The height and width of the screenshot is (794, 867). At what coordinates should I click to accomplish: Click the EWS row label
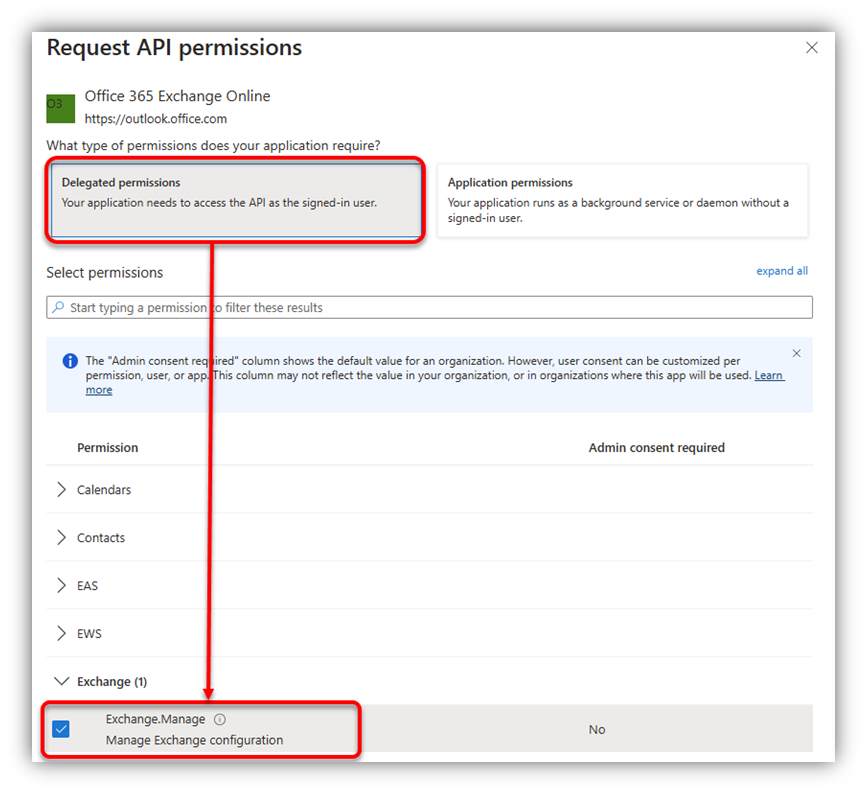89,634
